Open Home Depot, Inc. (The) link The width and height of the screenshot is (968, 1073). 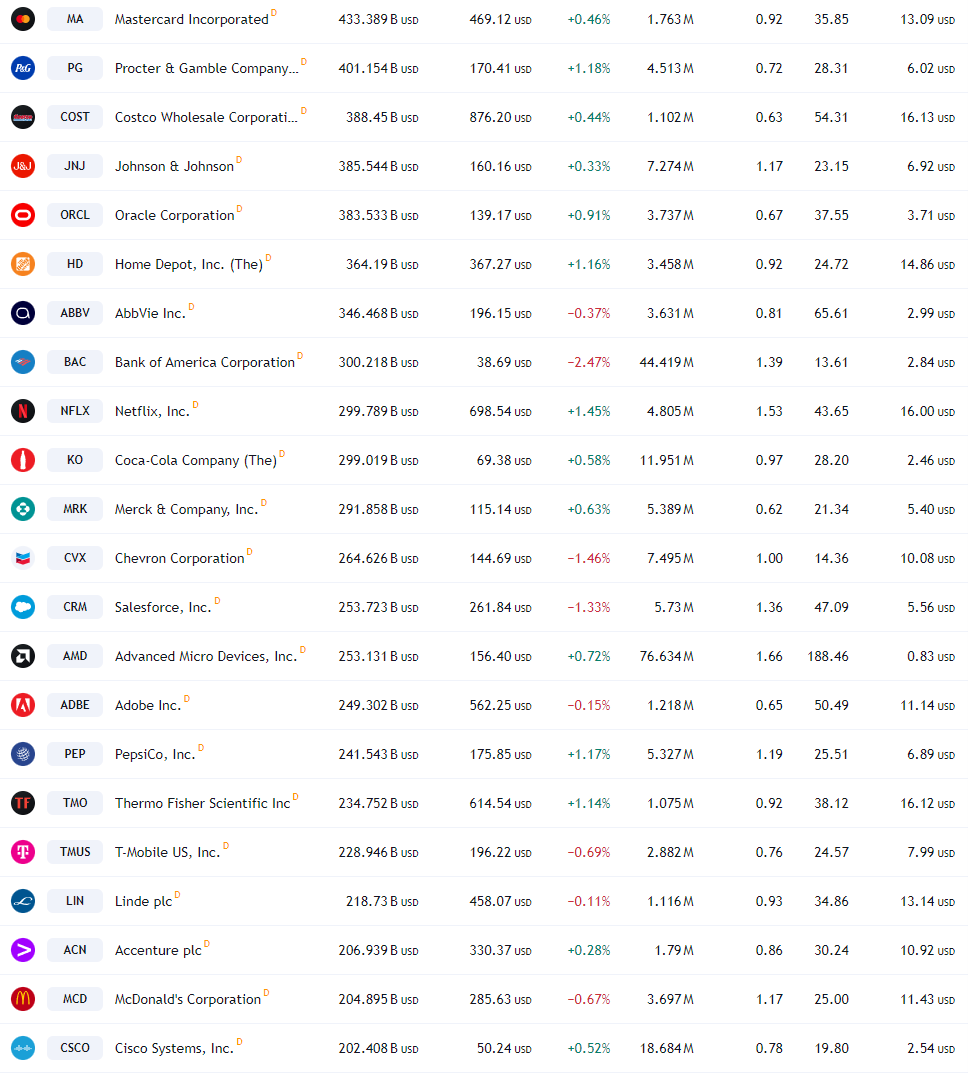pos(189,264)
